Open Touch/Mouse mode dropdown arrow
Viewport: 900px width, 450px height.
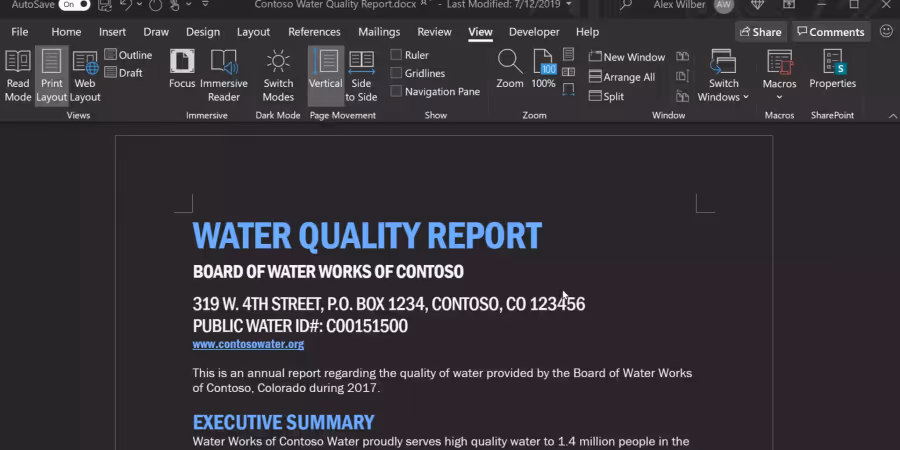coord(188,5)
